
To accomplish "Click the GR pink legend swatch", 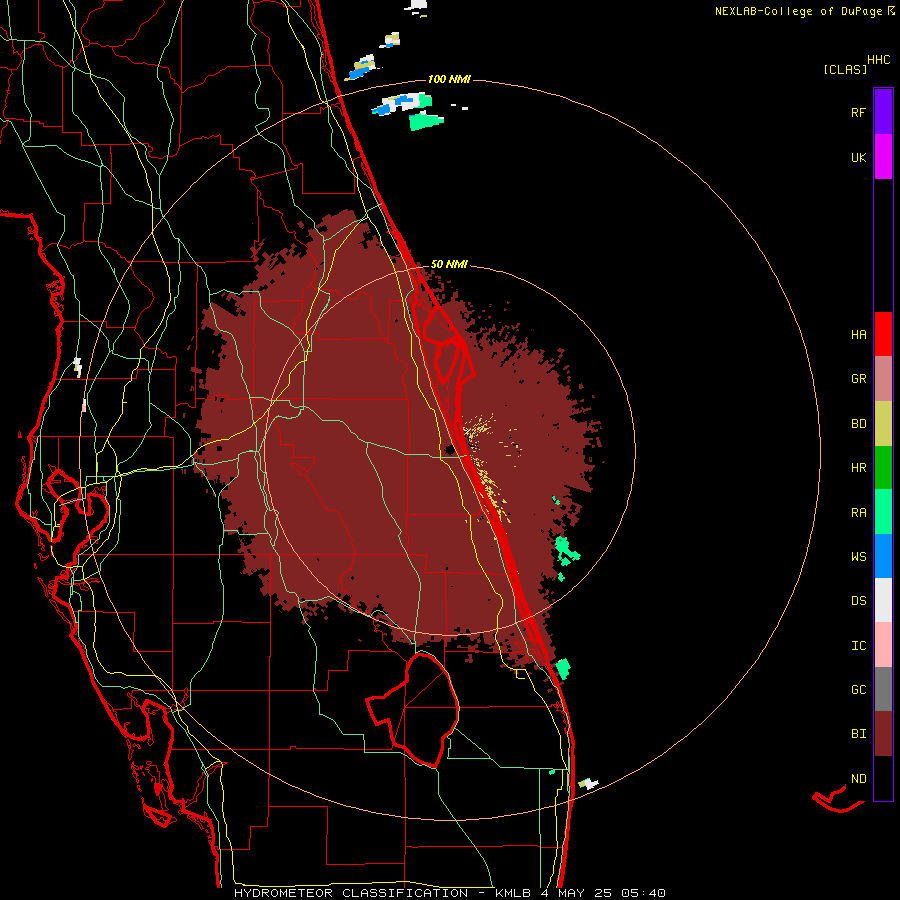I will 883,379.
